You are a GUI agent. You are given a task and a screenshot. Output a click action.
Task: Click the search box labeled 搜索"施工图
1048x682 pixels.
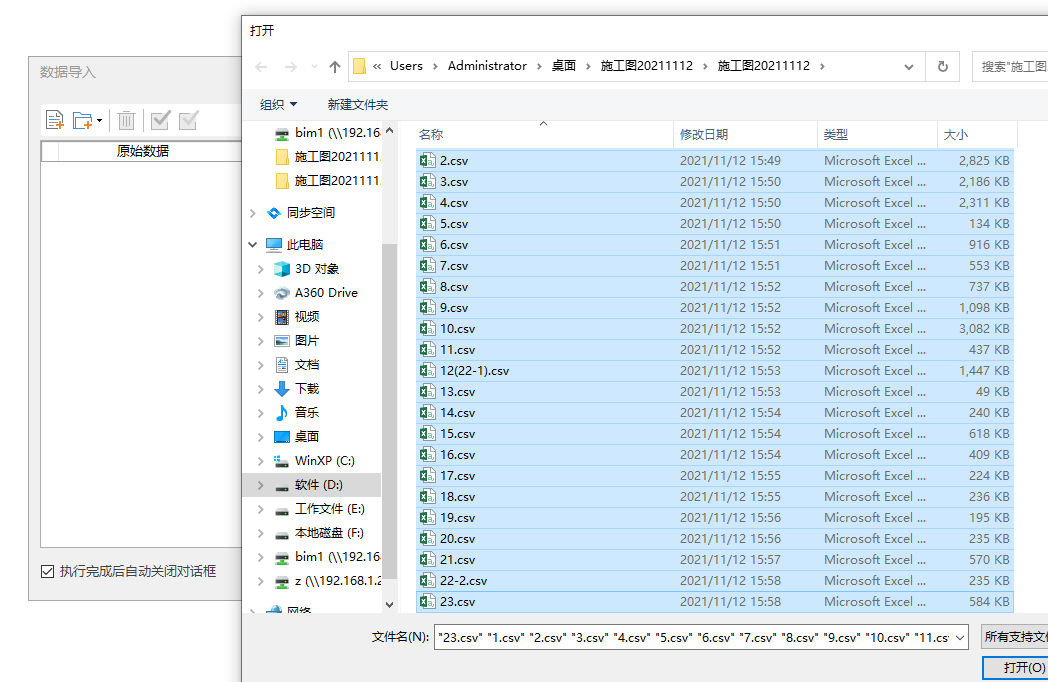coord(1010,65)
